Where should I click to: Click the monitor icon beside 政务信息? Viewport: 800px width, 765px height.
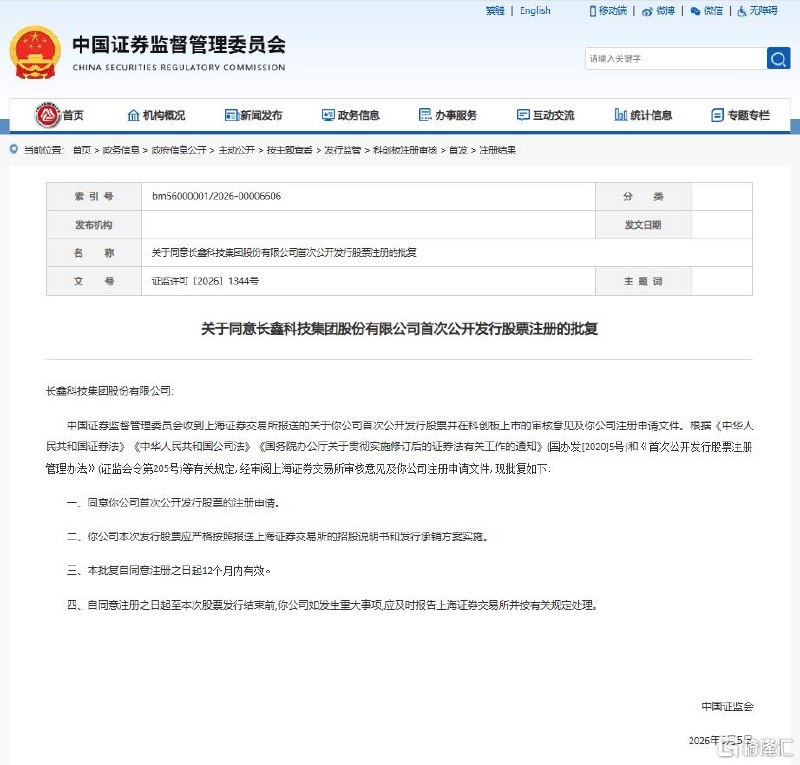point(328,115)
